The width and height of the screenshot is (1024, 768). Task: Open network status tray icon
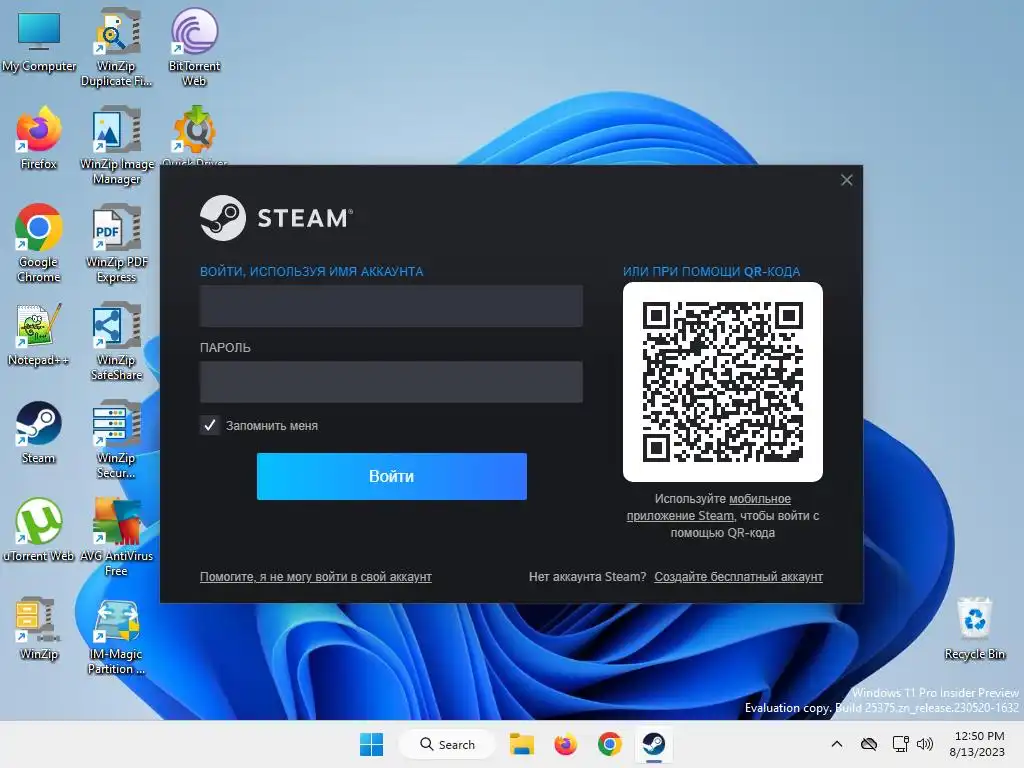pyautogui.click(x=900, y=744)
